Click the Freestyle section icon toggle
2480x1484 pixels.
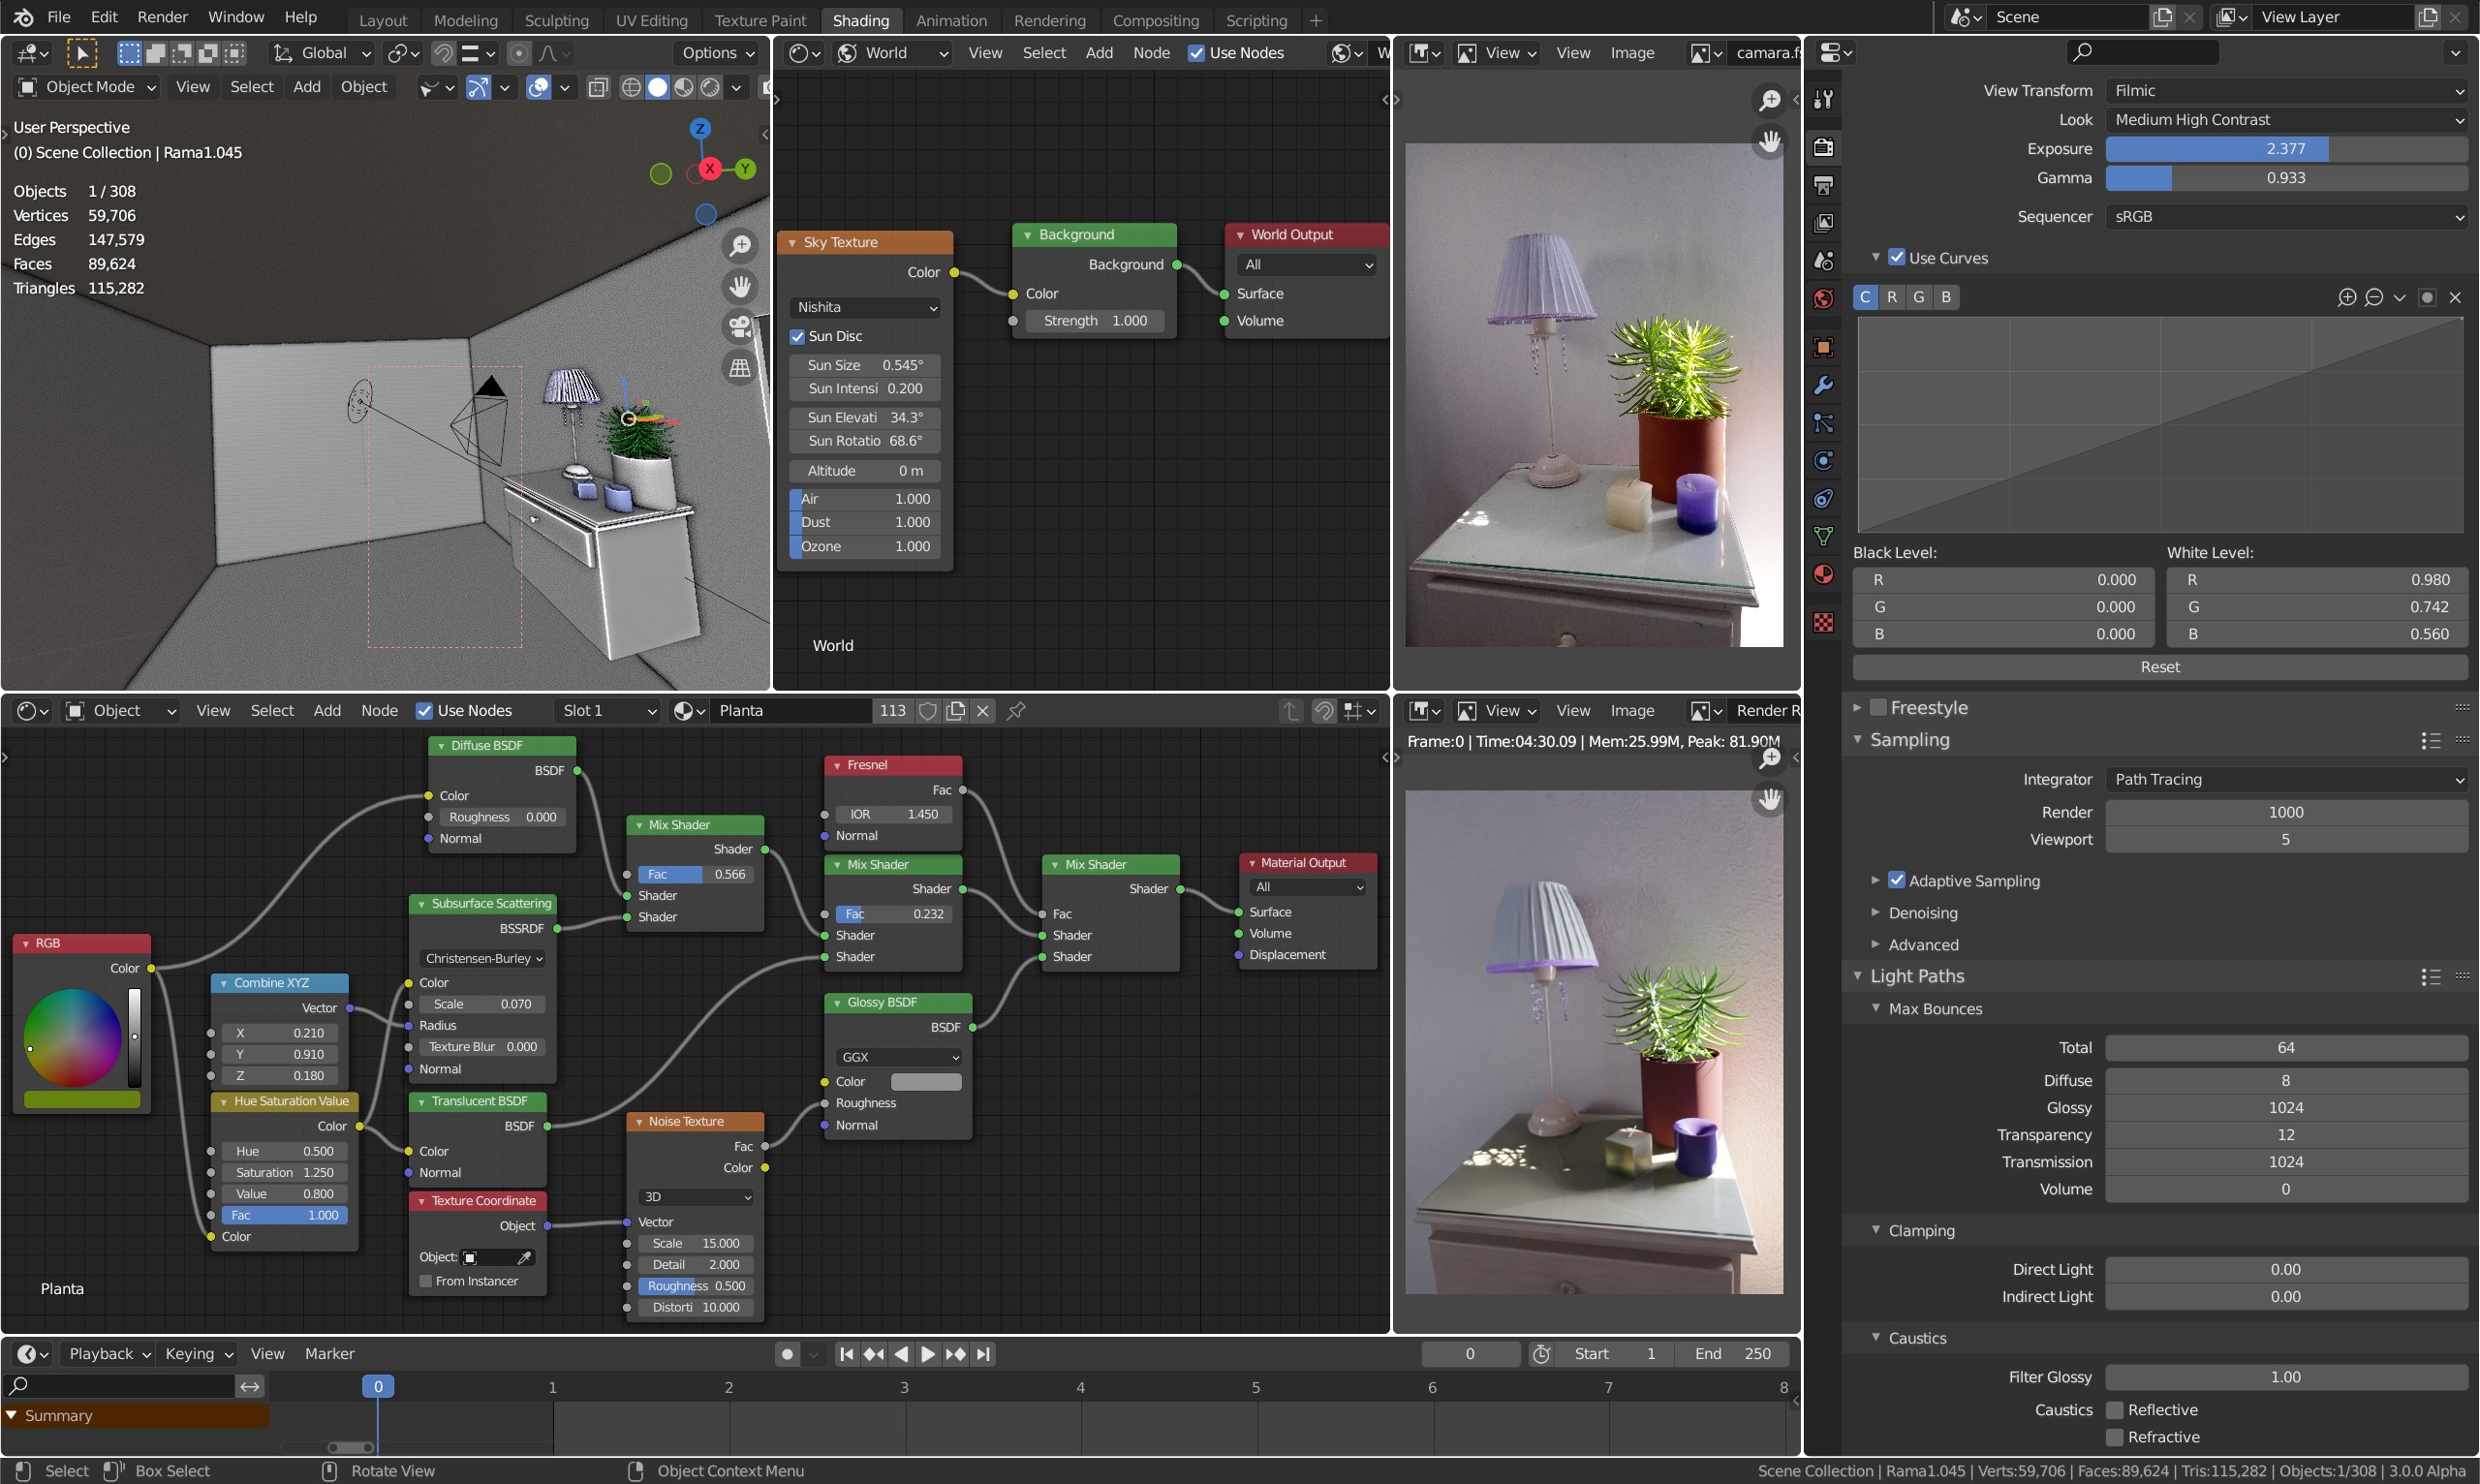1879,707
